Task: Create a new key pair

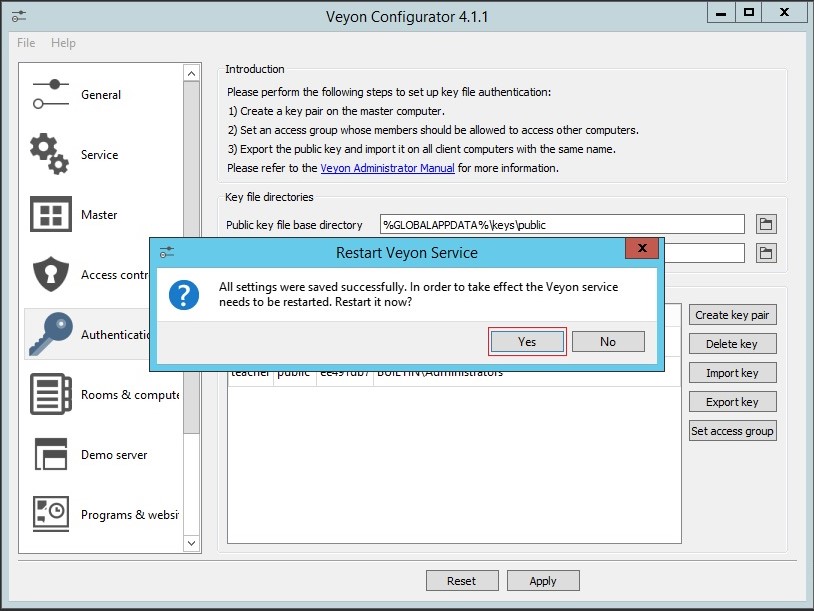Action: [x=732, y=314]
